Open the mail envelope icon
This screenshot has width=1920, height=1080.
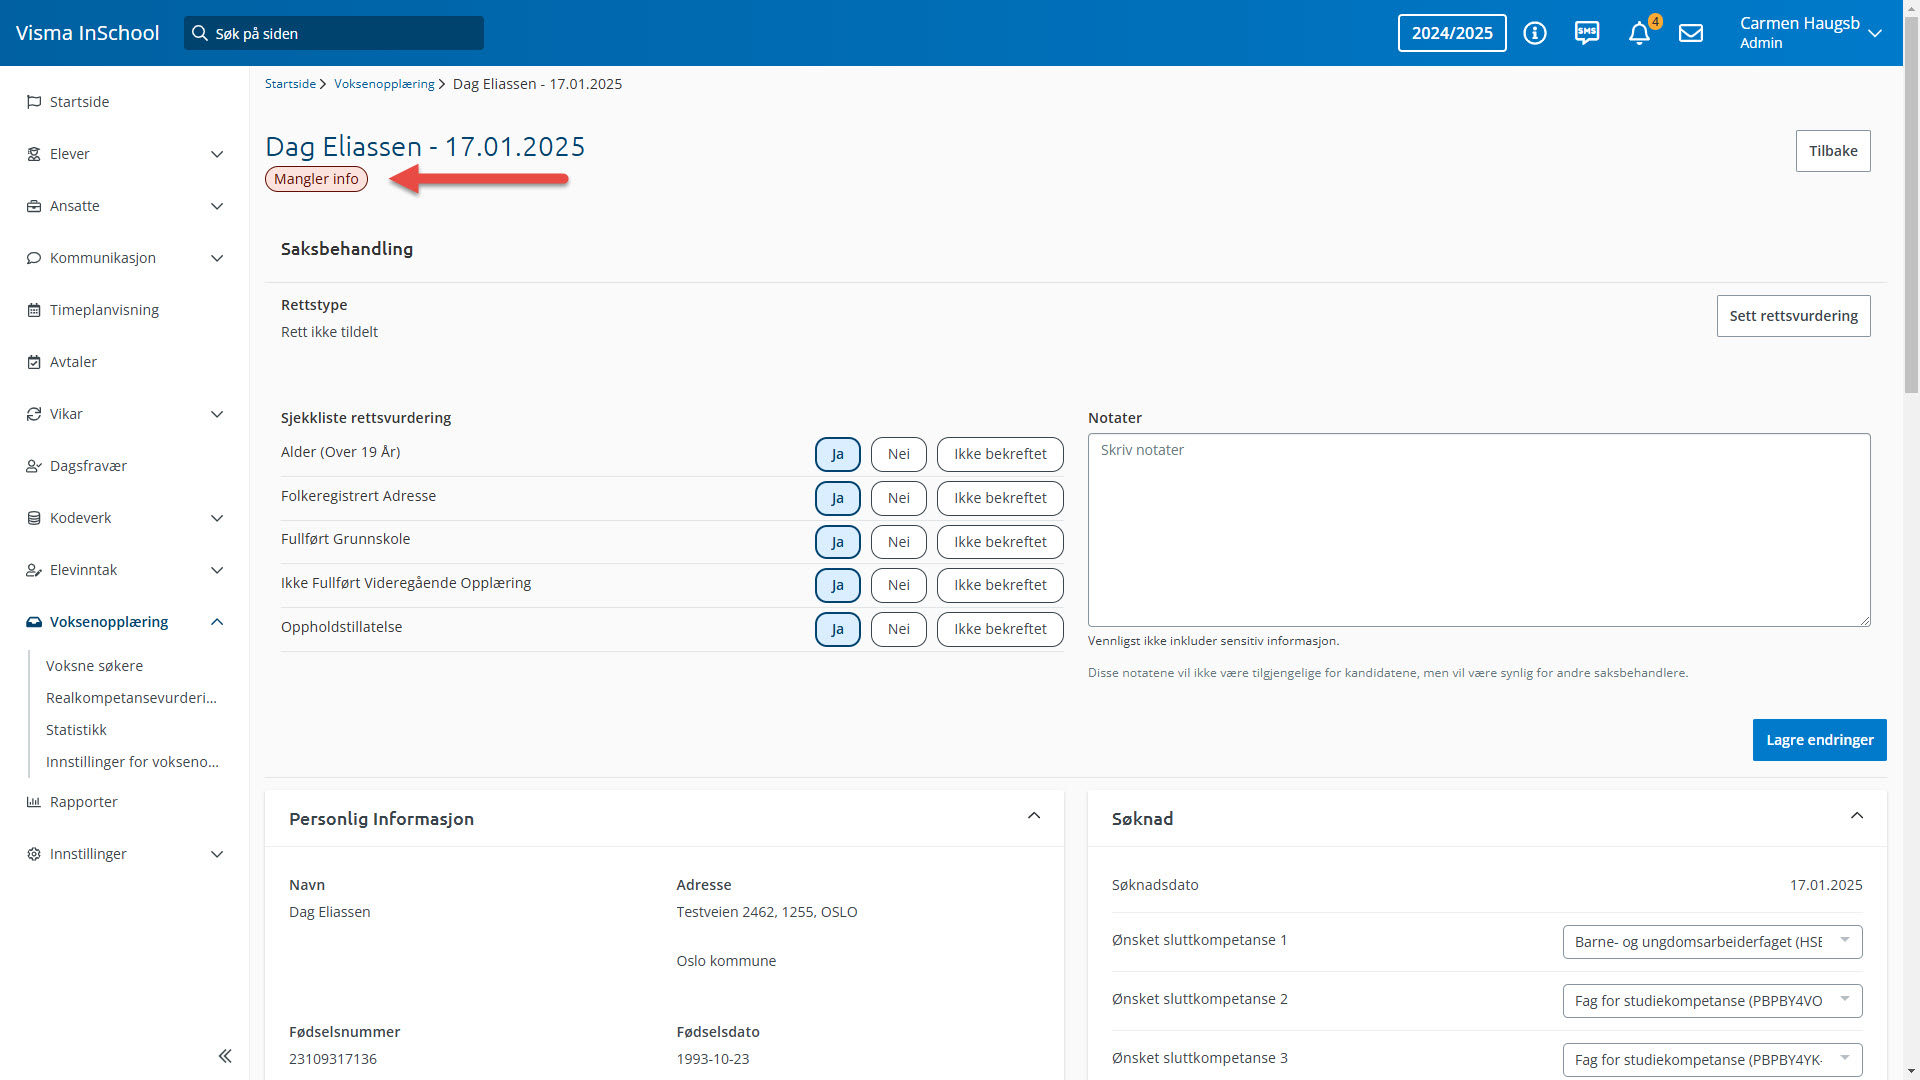(x=1691, y=33)
